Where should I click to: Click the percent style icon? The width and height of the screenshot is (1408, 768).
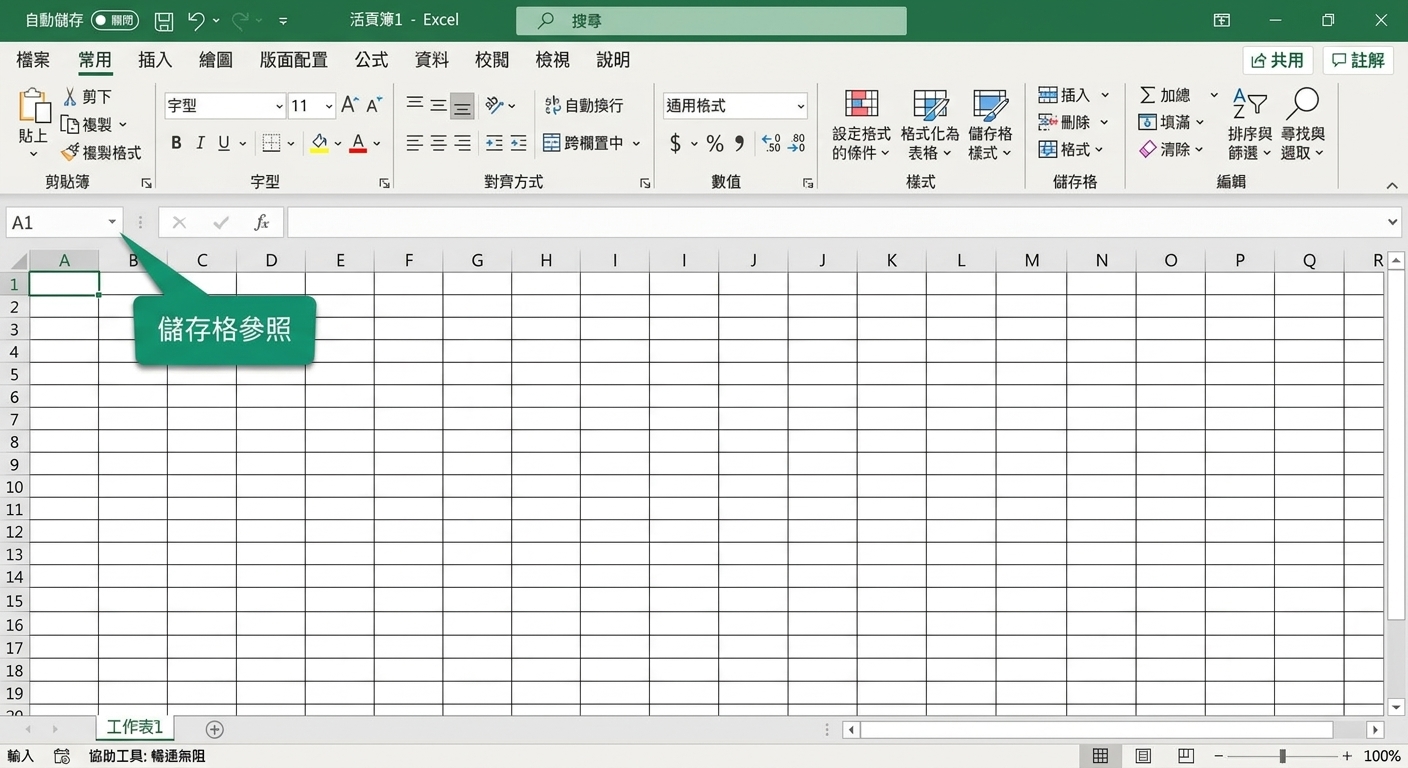click(x=715, y=144)
